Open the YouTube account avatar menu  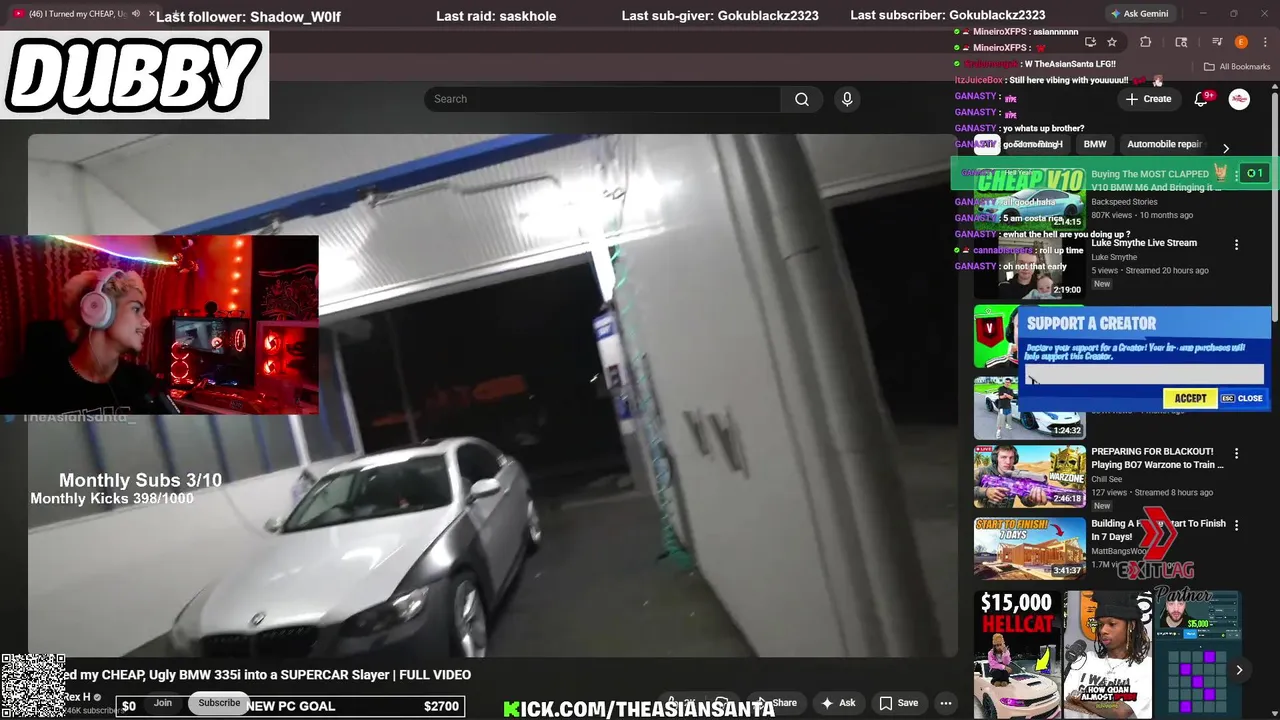(x=1239, y=99)
